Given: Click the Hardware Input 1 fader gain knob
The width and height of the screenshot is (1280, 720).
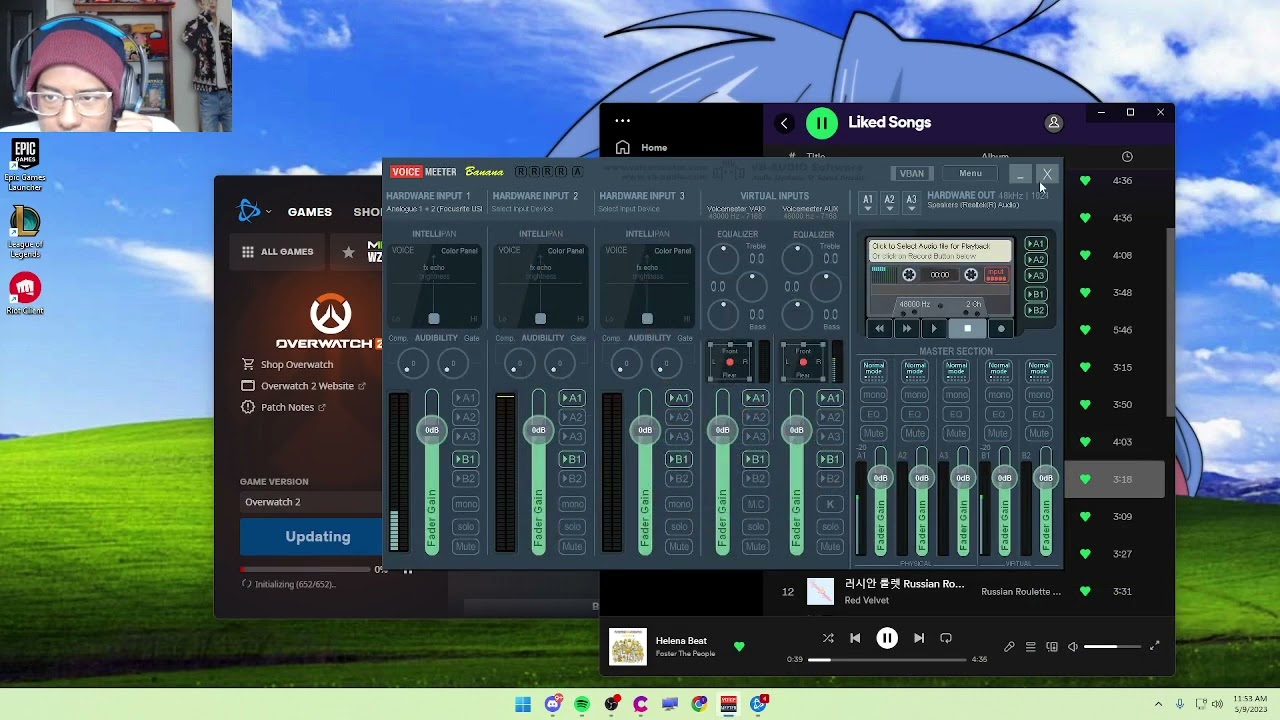Looking at the screenshot, I should click(432, 430).
